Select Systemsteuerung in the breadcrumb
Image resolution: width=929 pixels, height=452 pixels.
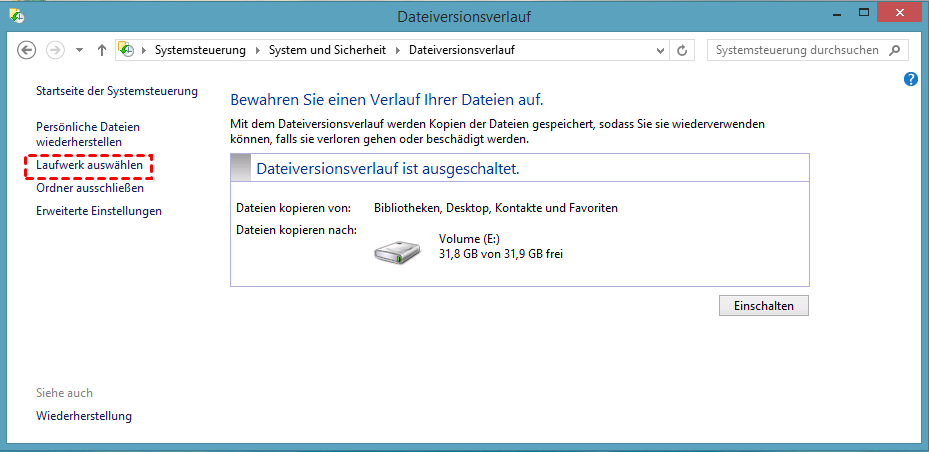point(200,50)
